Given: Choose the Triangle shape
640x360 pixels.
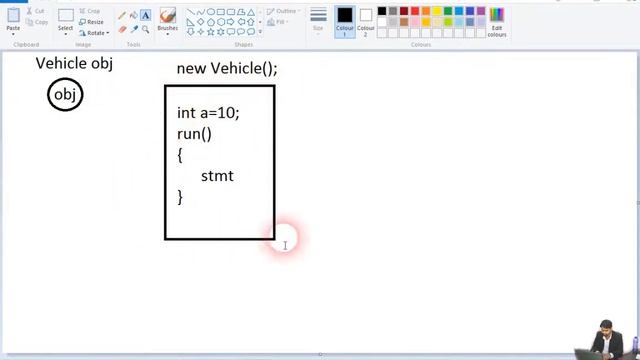Looking at the screenshot, I should pos(251,12).
